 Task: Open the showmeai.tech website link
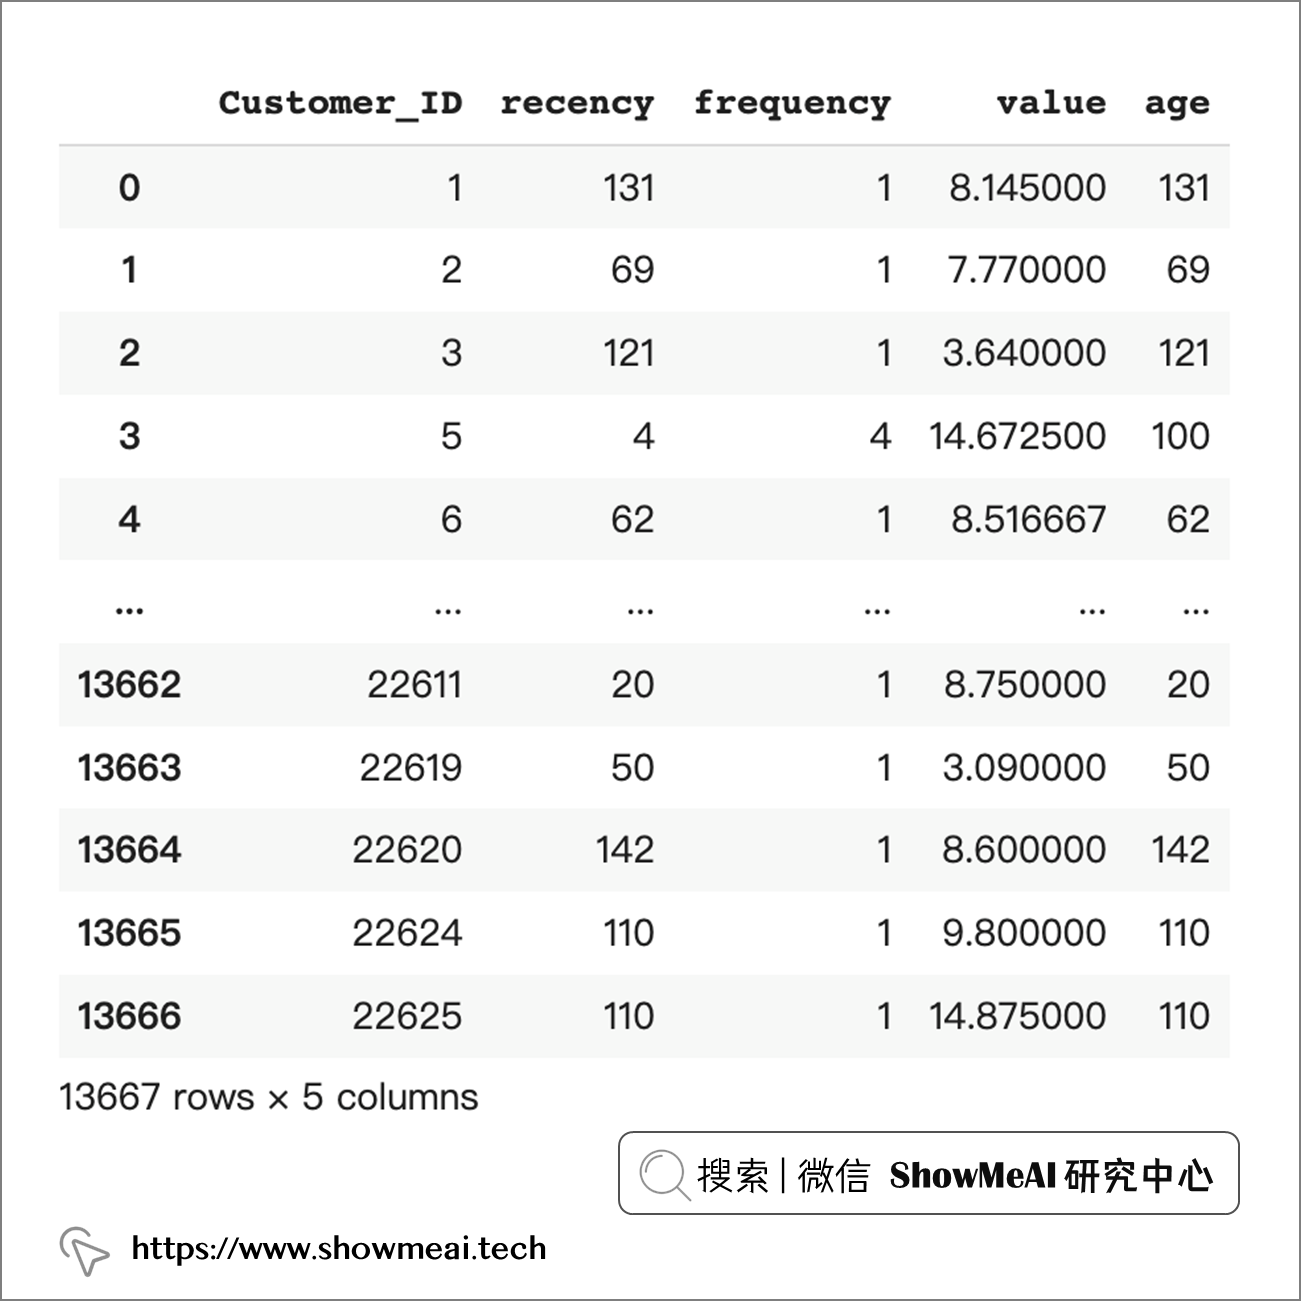point(339,1249)
